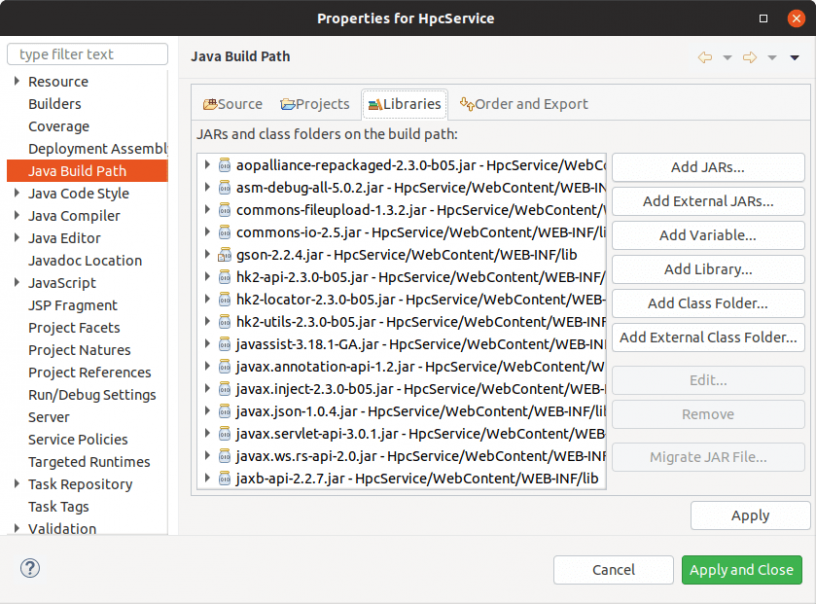Click the gson-2.2.4.jar file icon

(224, 254)
